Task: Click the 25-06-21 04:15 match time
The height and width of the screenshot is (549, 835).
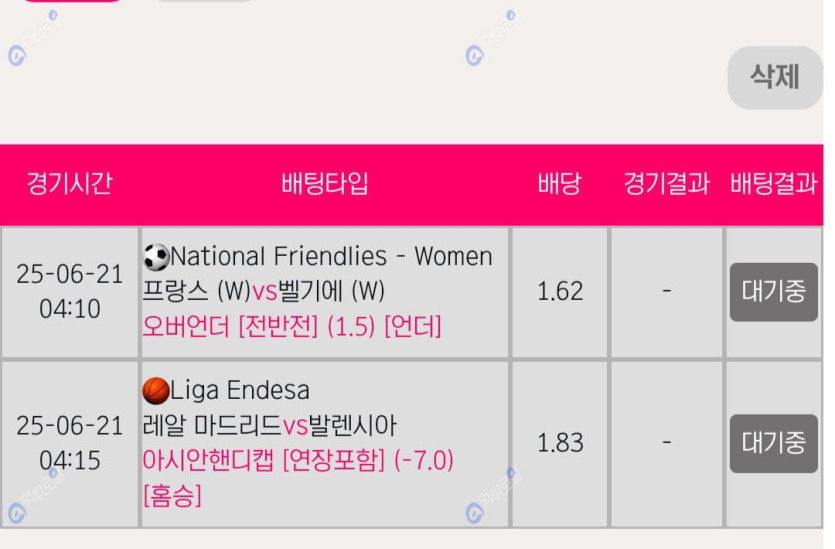Action: [x=70, y=444]
